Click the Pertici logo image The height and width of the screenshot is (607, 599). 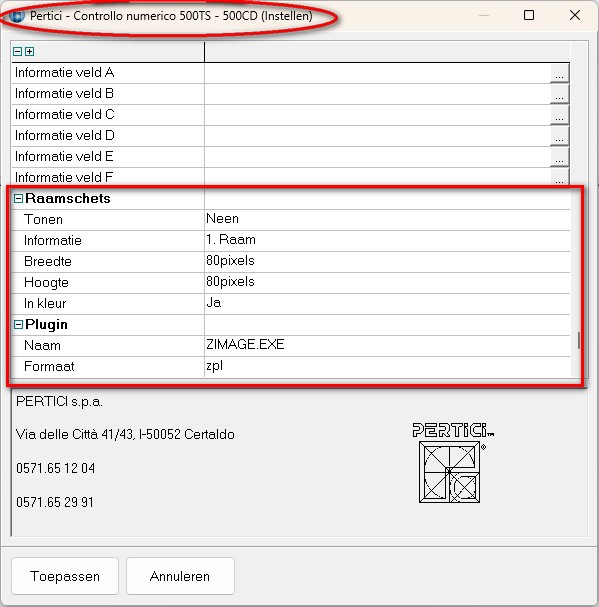453,462
